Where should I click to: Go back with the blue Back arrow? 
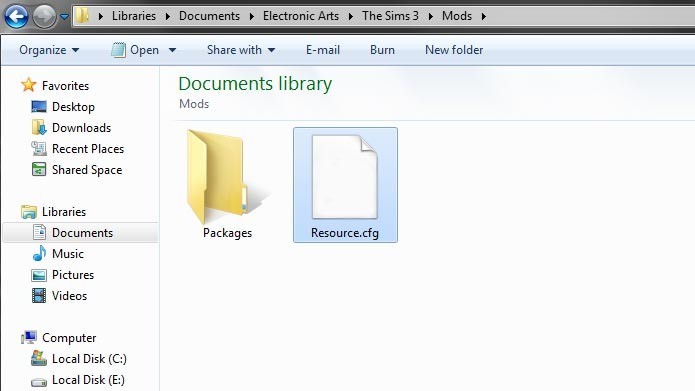point(16,17)
